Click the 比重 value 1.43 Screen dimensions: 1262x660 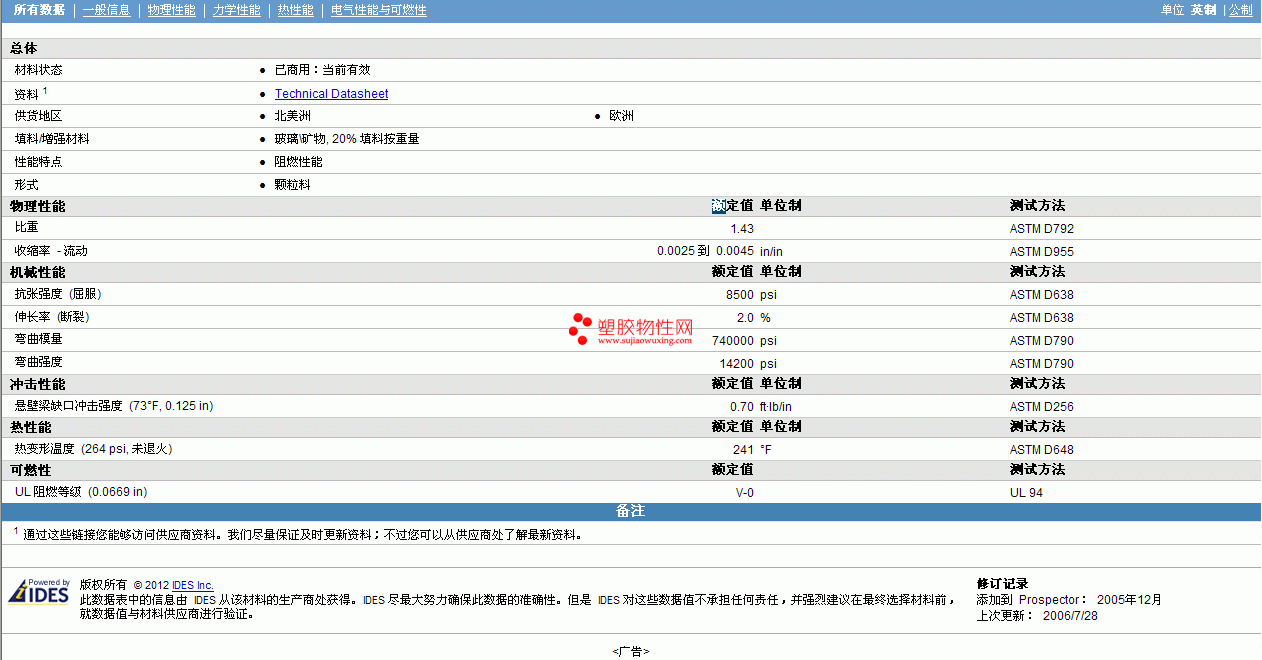click(x=742, y=229)
